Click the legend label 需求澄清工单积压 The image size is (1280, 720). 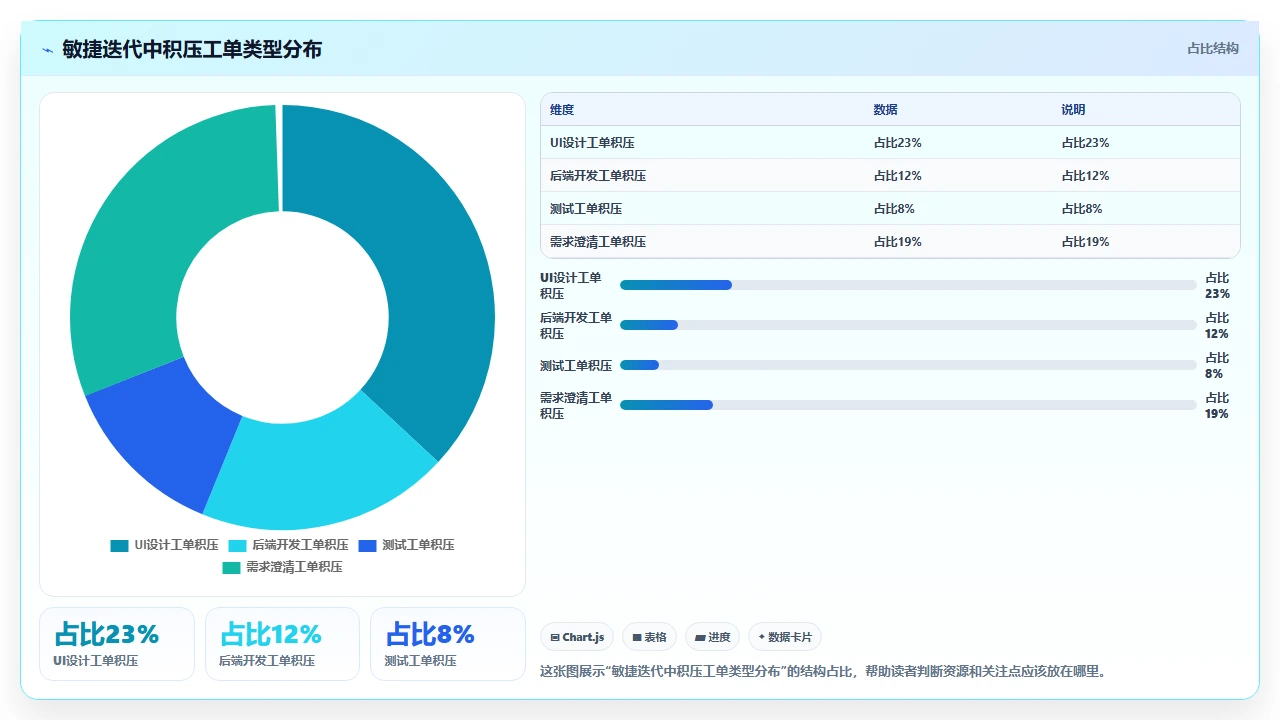294,567
